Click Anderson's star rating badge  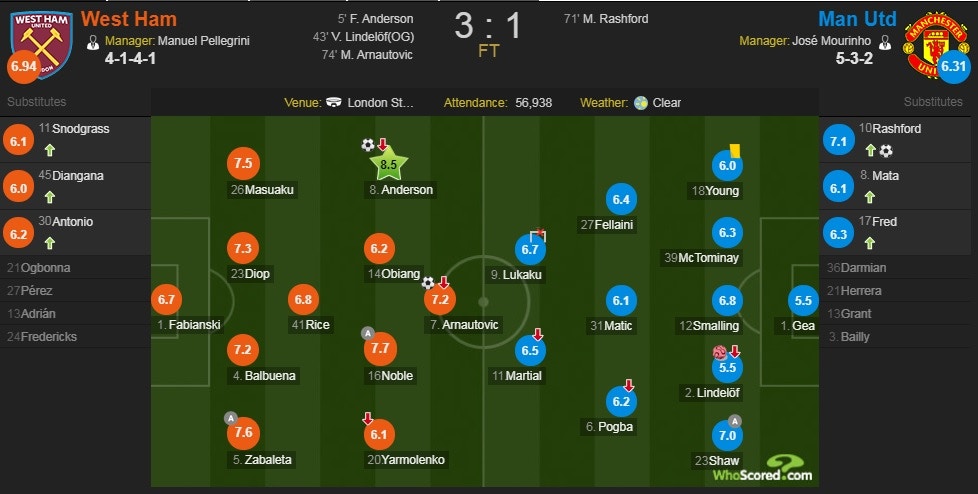pyautogui.click(x=392, y=164)
